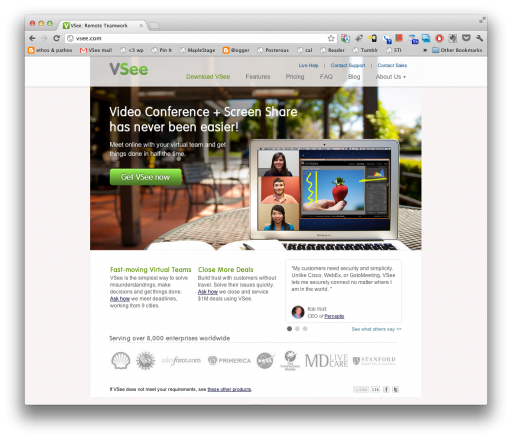Click the Shell logo
Image resolution: width=512 pixels, height=439 pixels.
120,360
